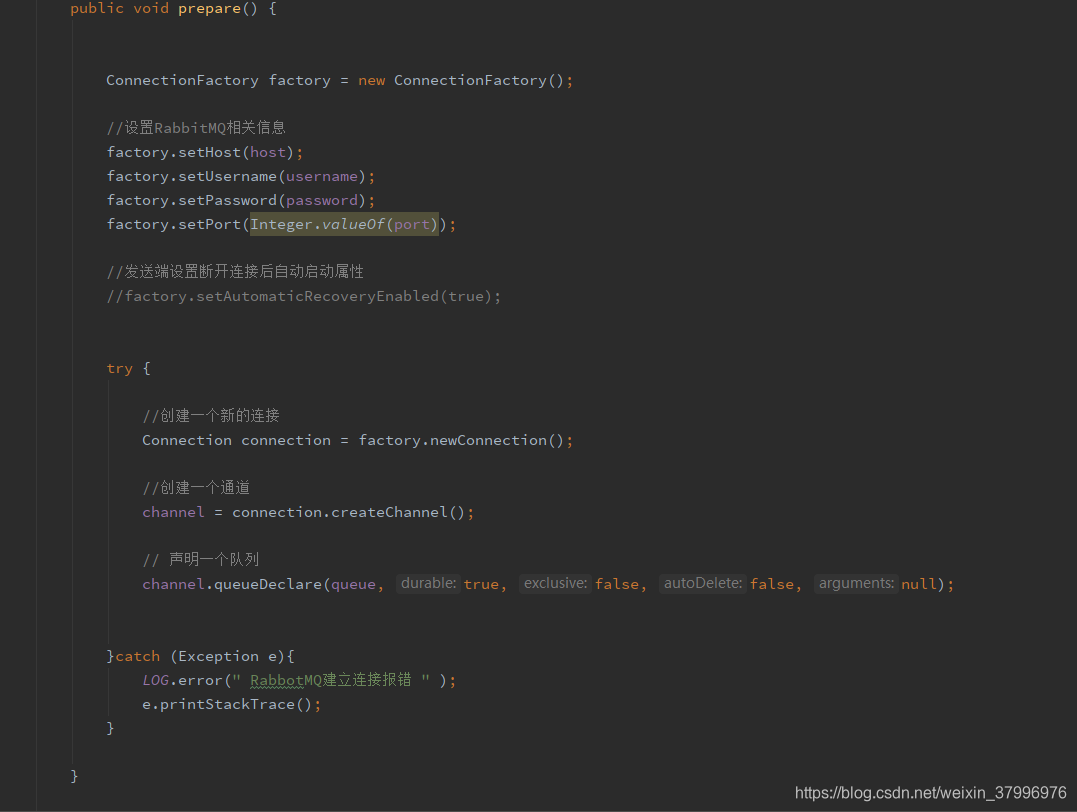Viewport: 1077px width, 812px height.
Task: Click the 发送端设置断开连接后自动启动属性 comment
Action: pyautogui.click(x=235, y=272)
